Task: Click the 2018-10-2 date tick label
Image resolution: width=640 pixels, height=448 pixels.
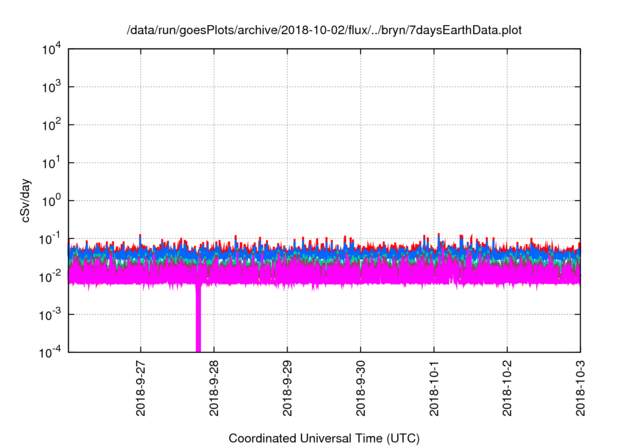Action: click(507, 388)
